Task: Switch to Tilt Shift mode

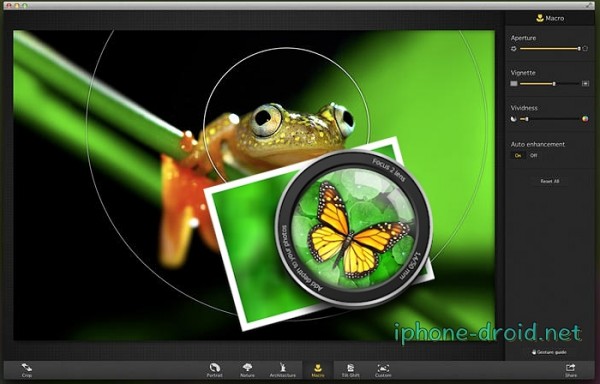Action: tap(350, 370)
